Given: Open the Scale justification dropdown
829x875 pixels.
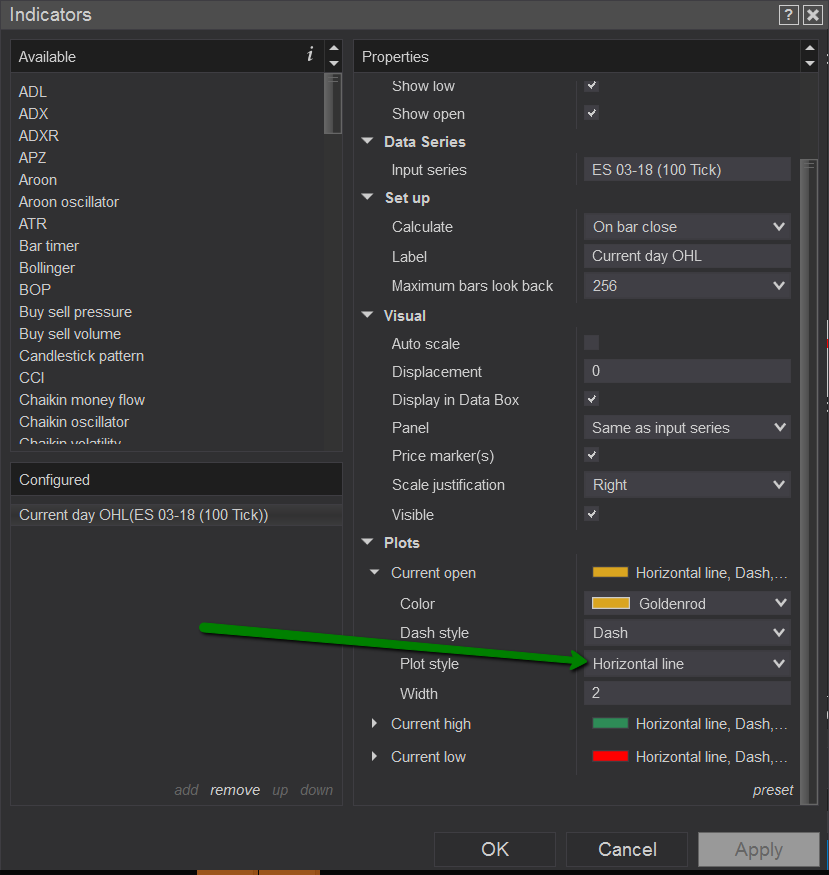Looking at the screenshot, I should coord(687,484).
